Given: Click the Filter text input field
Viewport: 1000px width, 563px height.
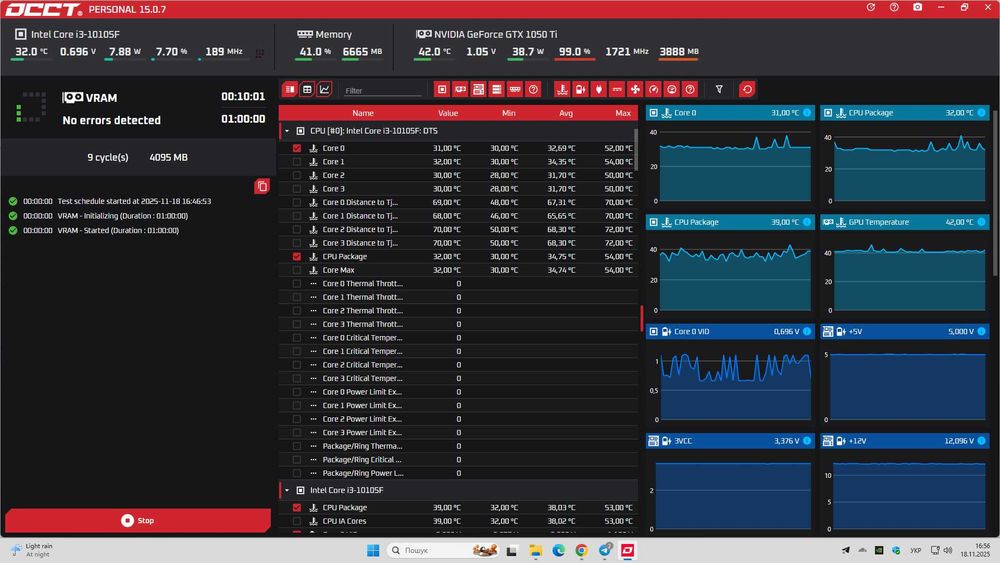Looking at the screenshot, I should coord(383,91).
